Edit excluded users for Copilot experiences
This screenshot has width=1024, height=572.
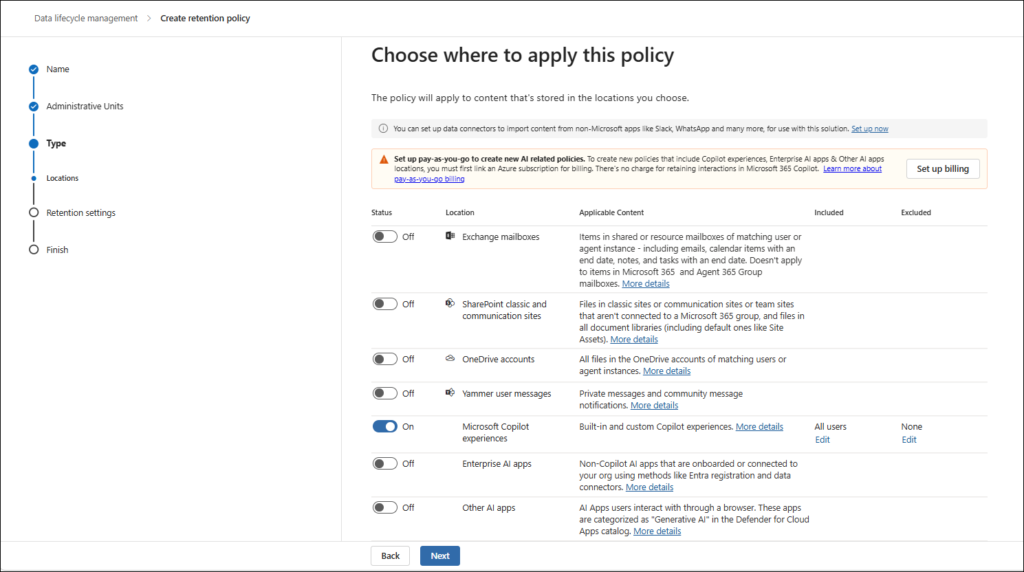(908, 440)
